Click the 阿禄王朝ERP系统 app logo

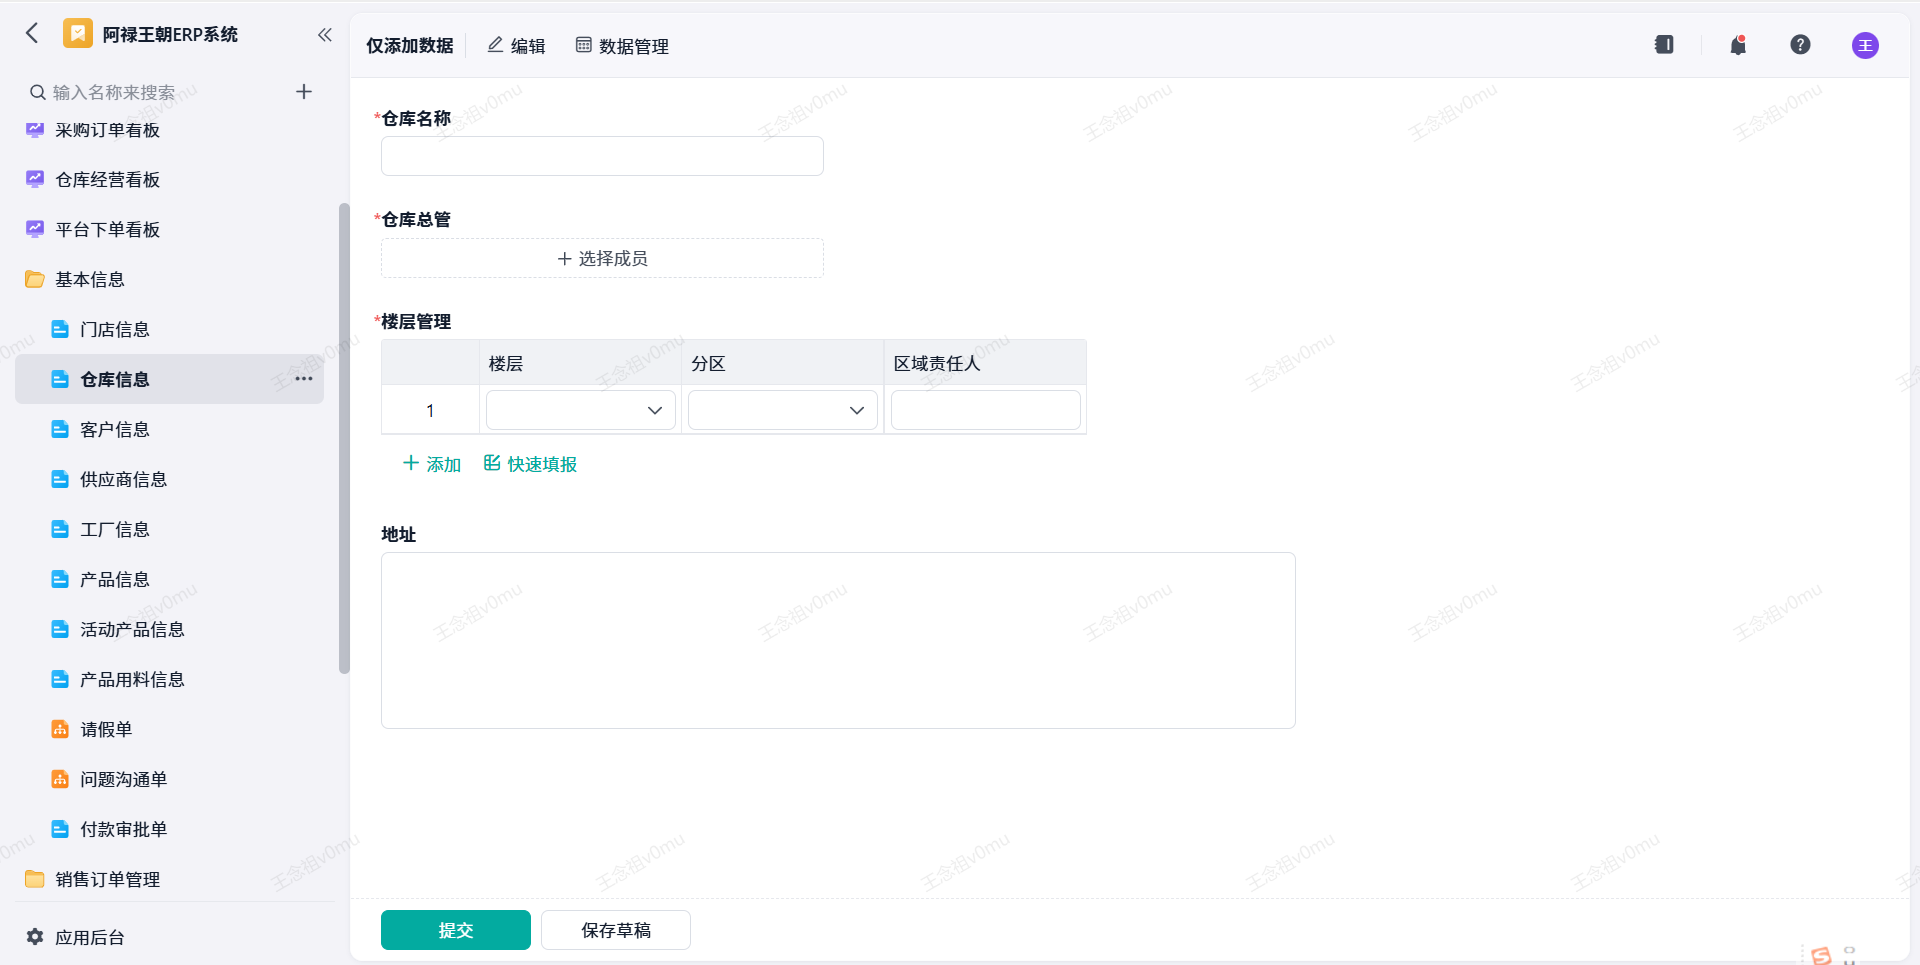(x=78, y=33)
